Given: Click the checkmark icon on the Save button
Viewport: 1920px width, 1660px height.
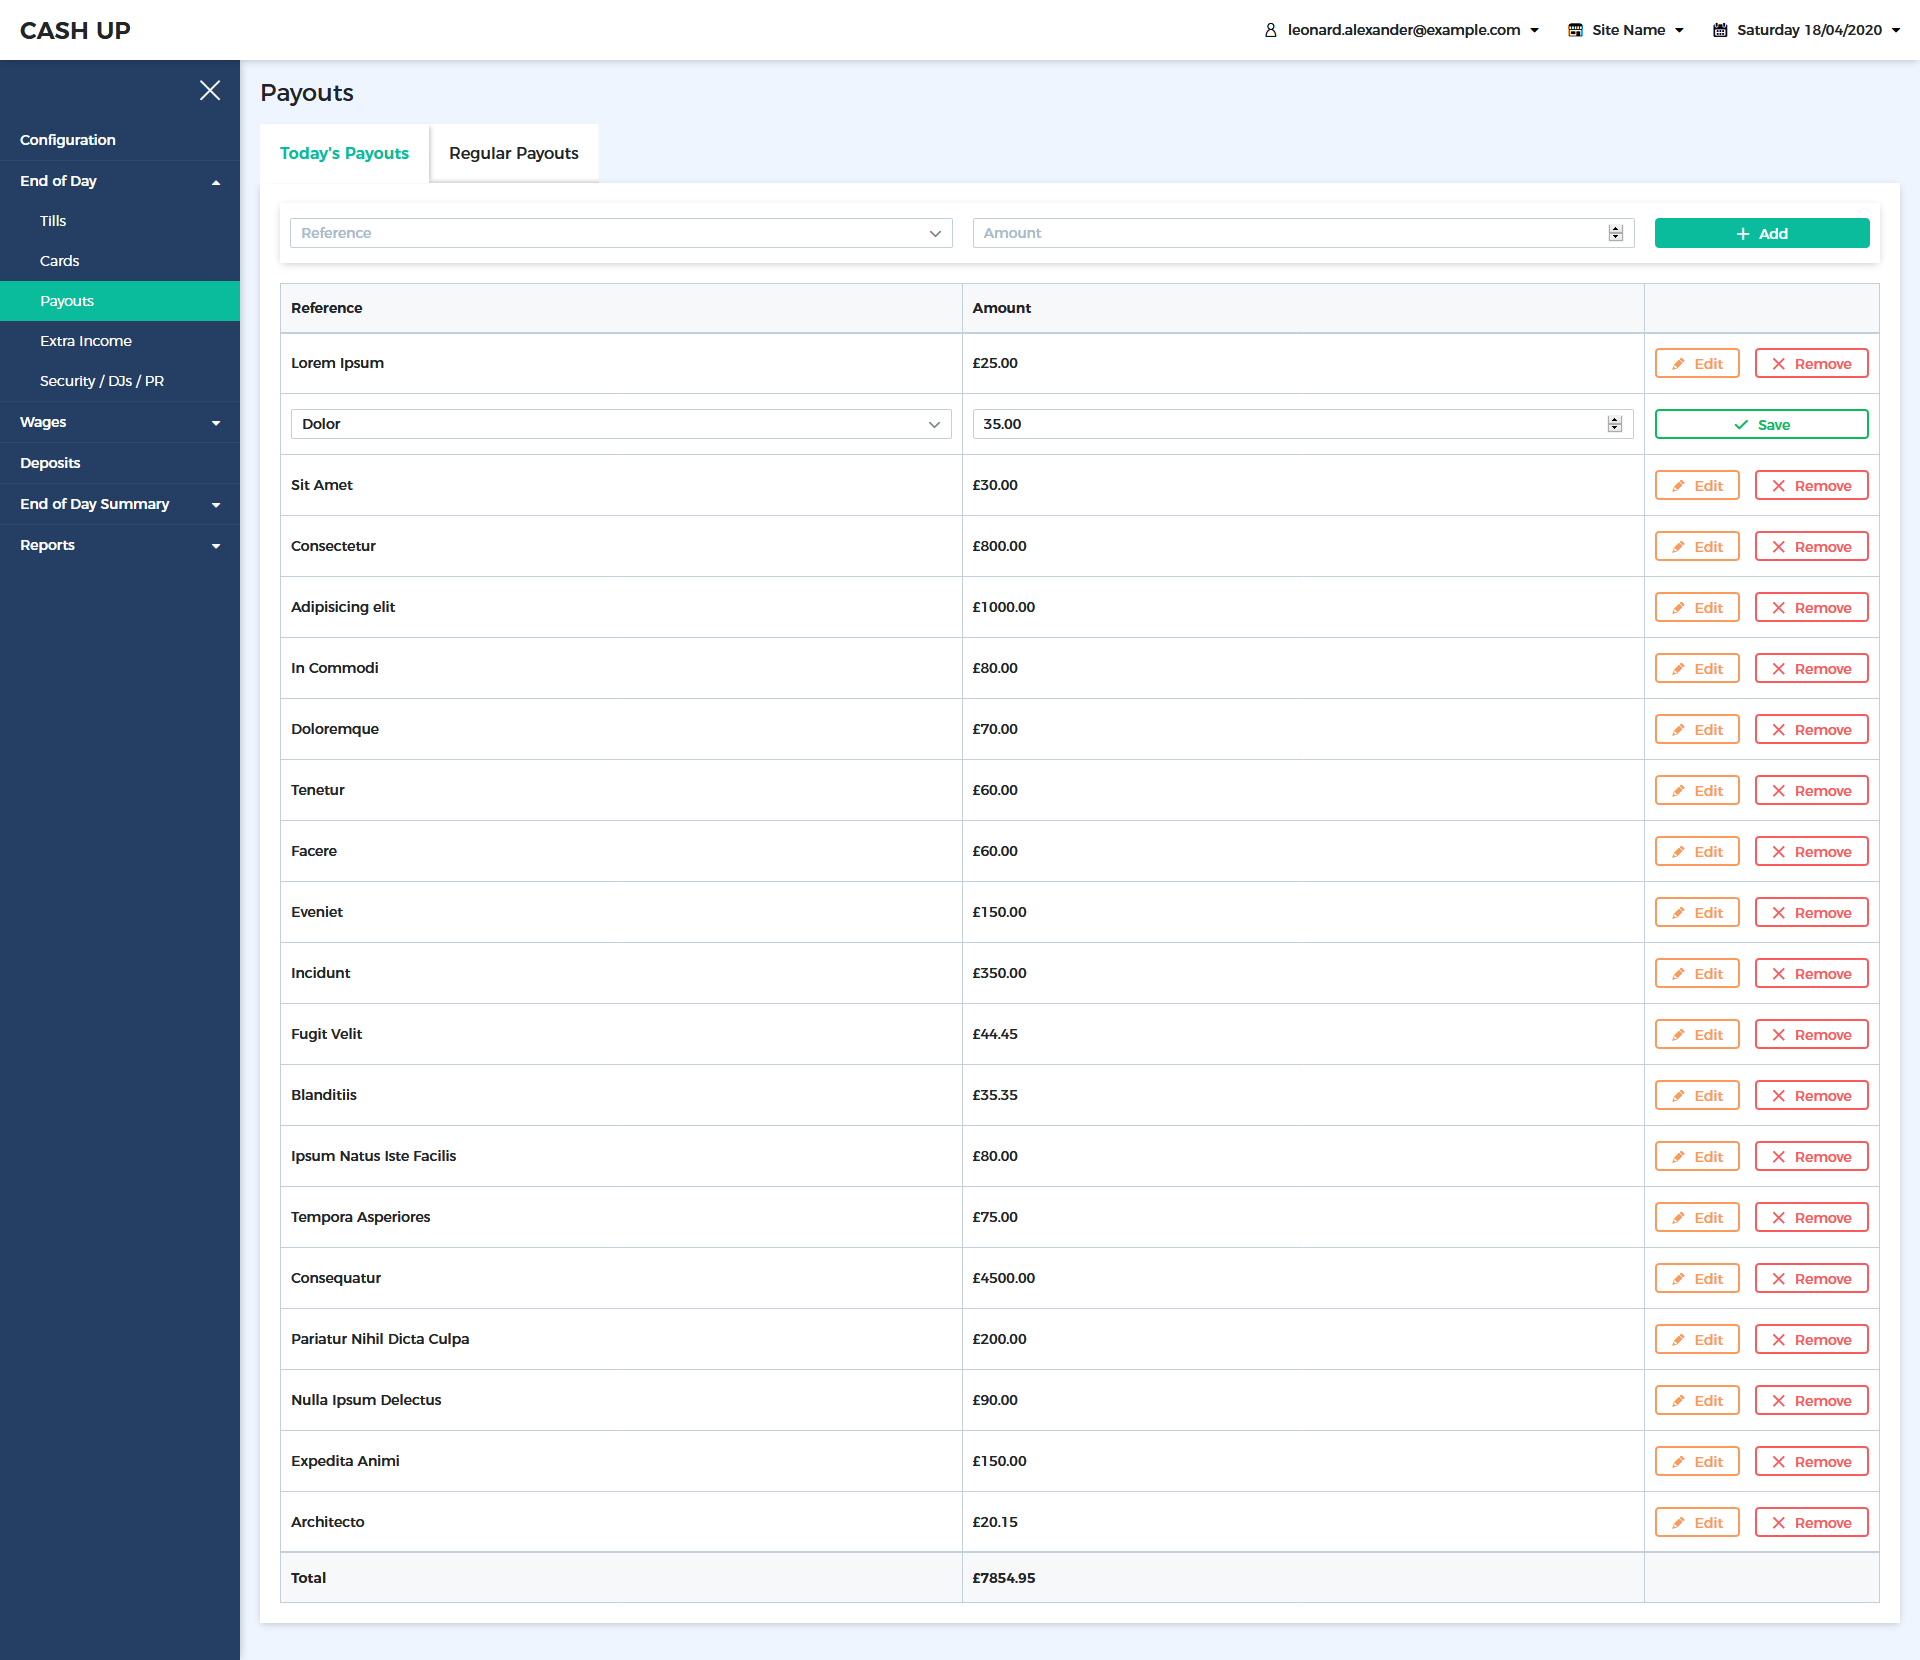Looking at the screenshot, I should point(1741,425).
